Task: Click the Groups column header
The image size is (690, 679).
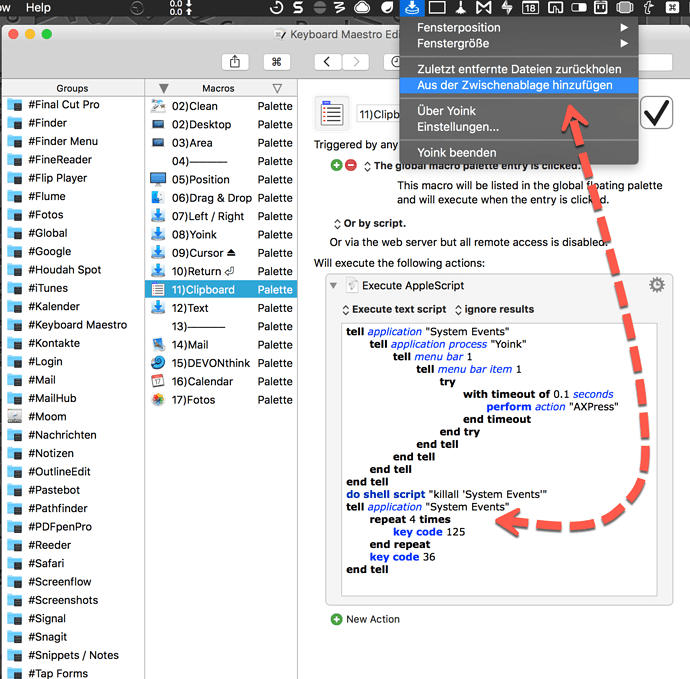Action: click(73, 88)
